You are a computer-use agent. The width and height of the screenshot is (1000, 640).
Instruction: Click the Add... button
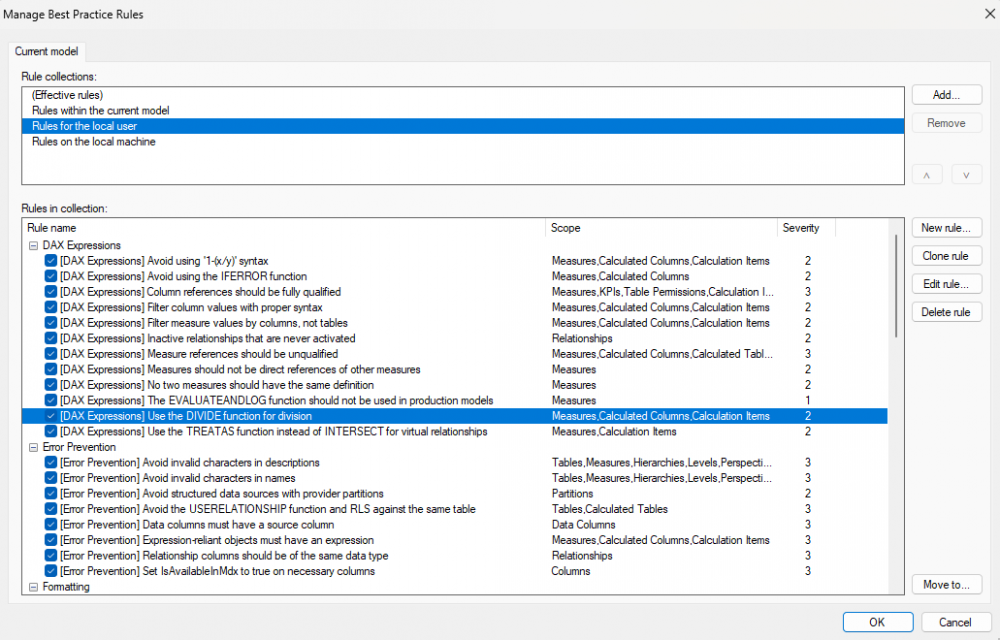(x=946, y=95)
